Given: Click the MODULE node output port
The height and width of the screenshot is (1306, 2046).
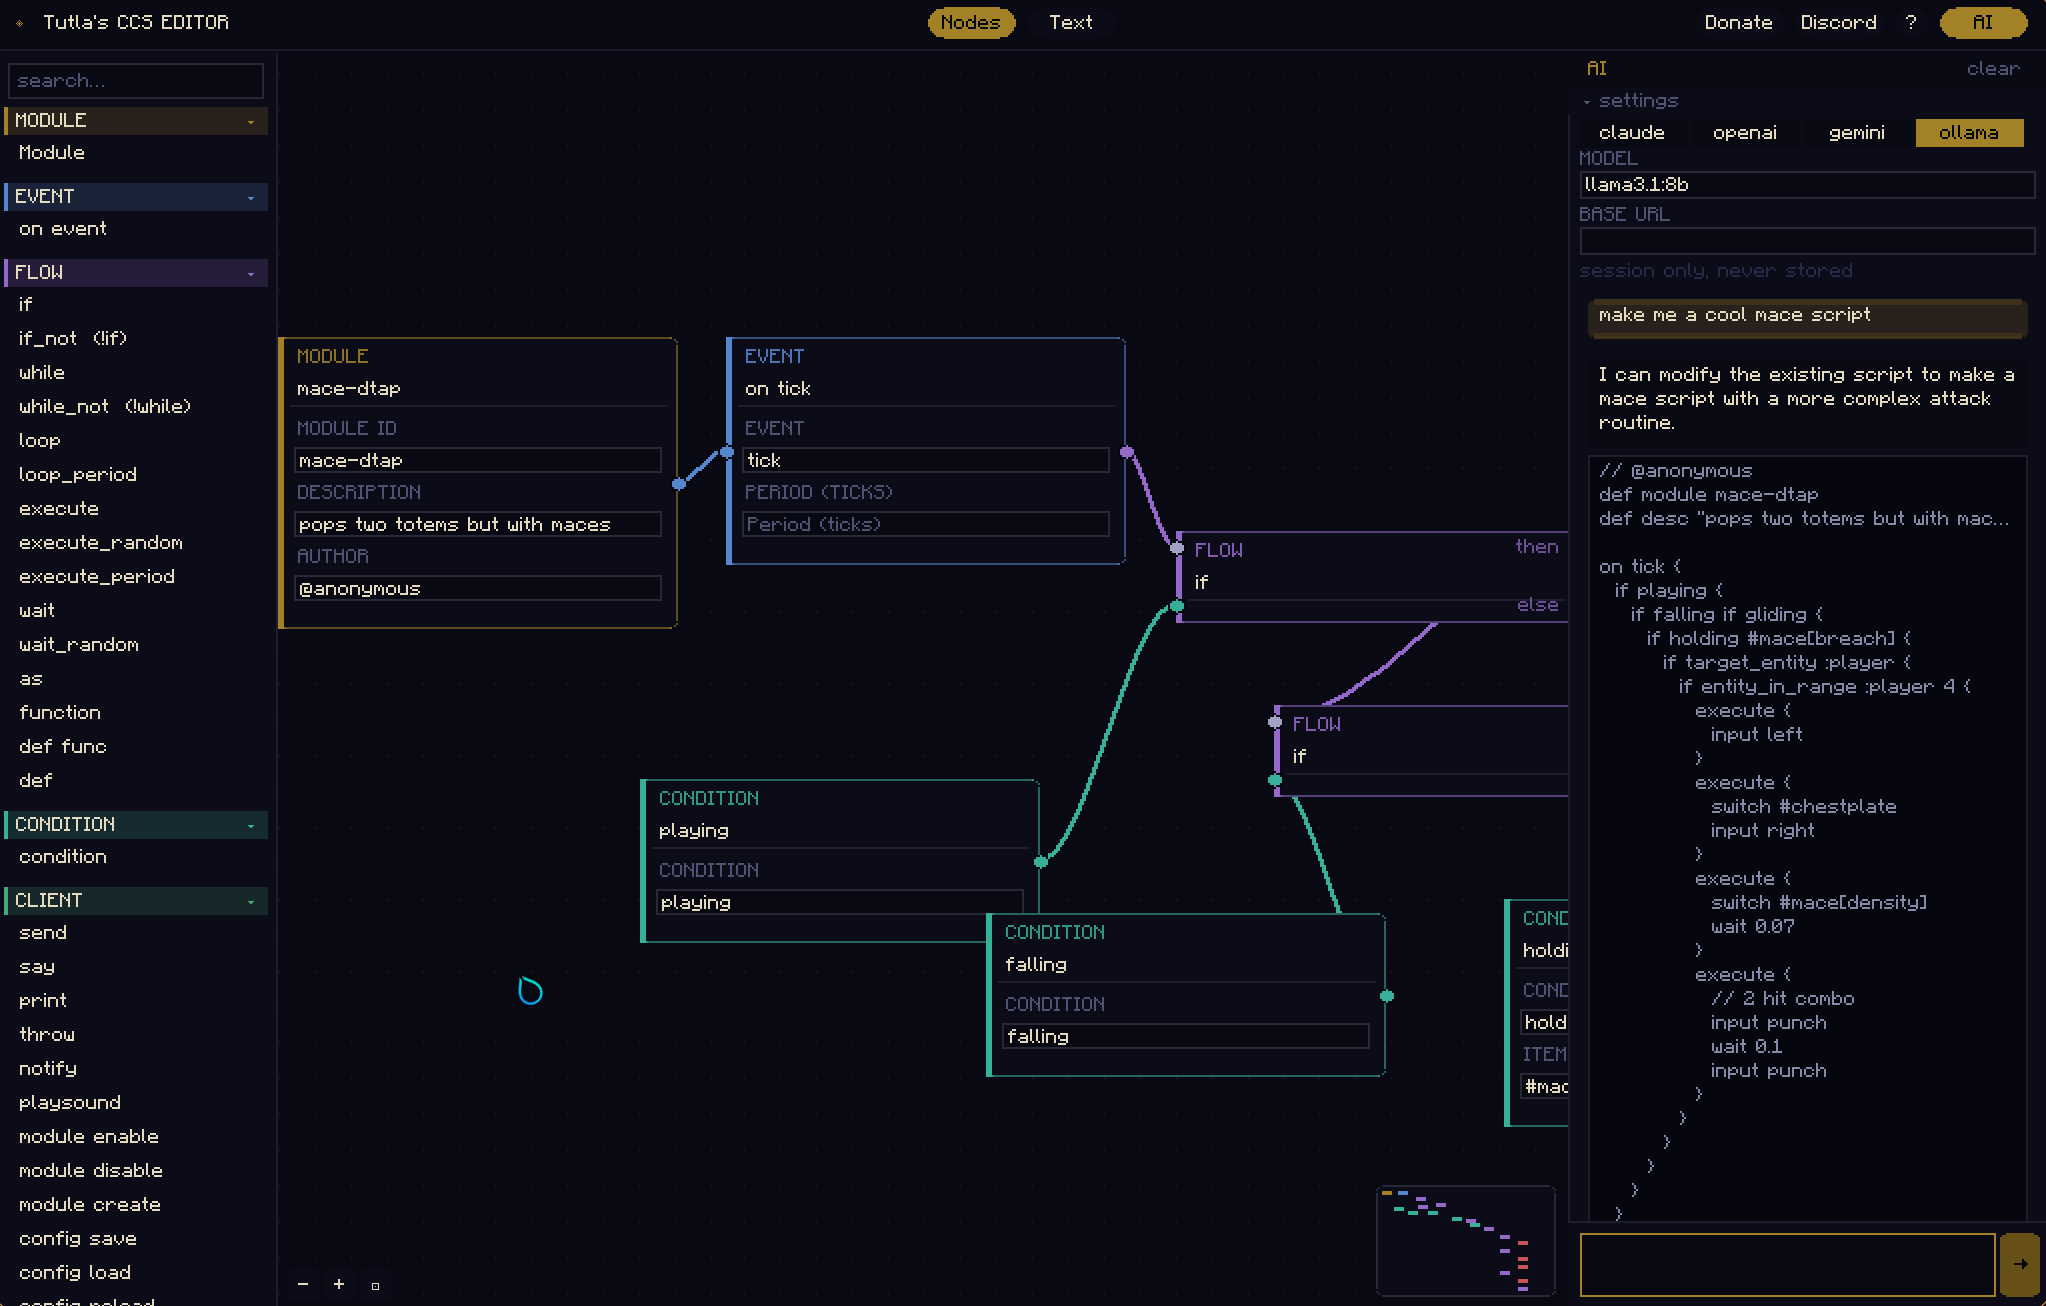Looking at the screenshot, I should click(679, 484).
